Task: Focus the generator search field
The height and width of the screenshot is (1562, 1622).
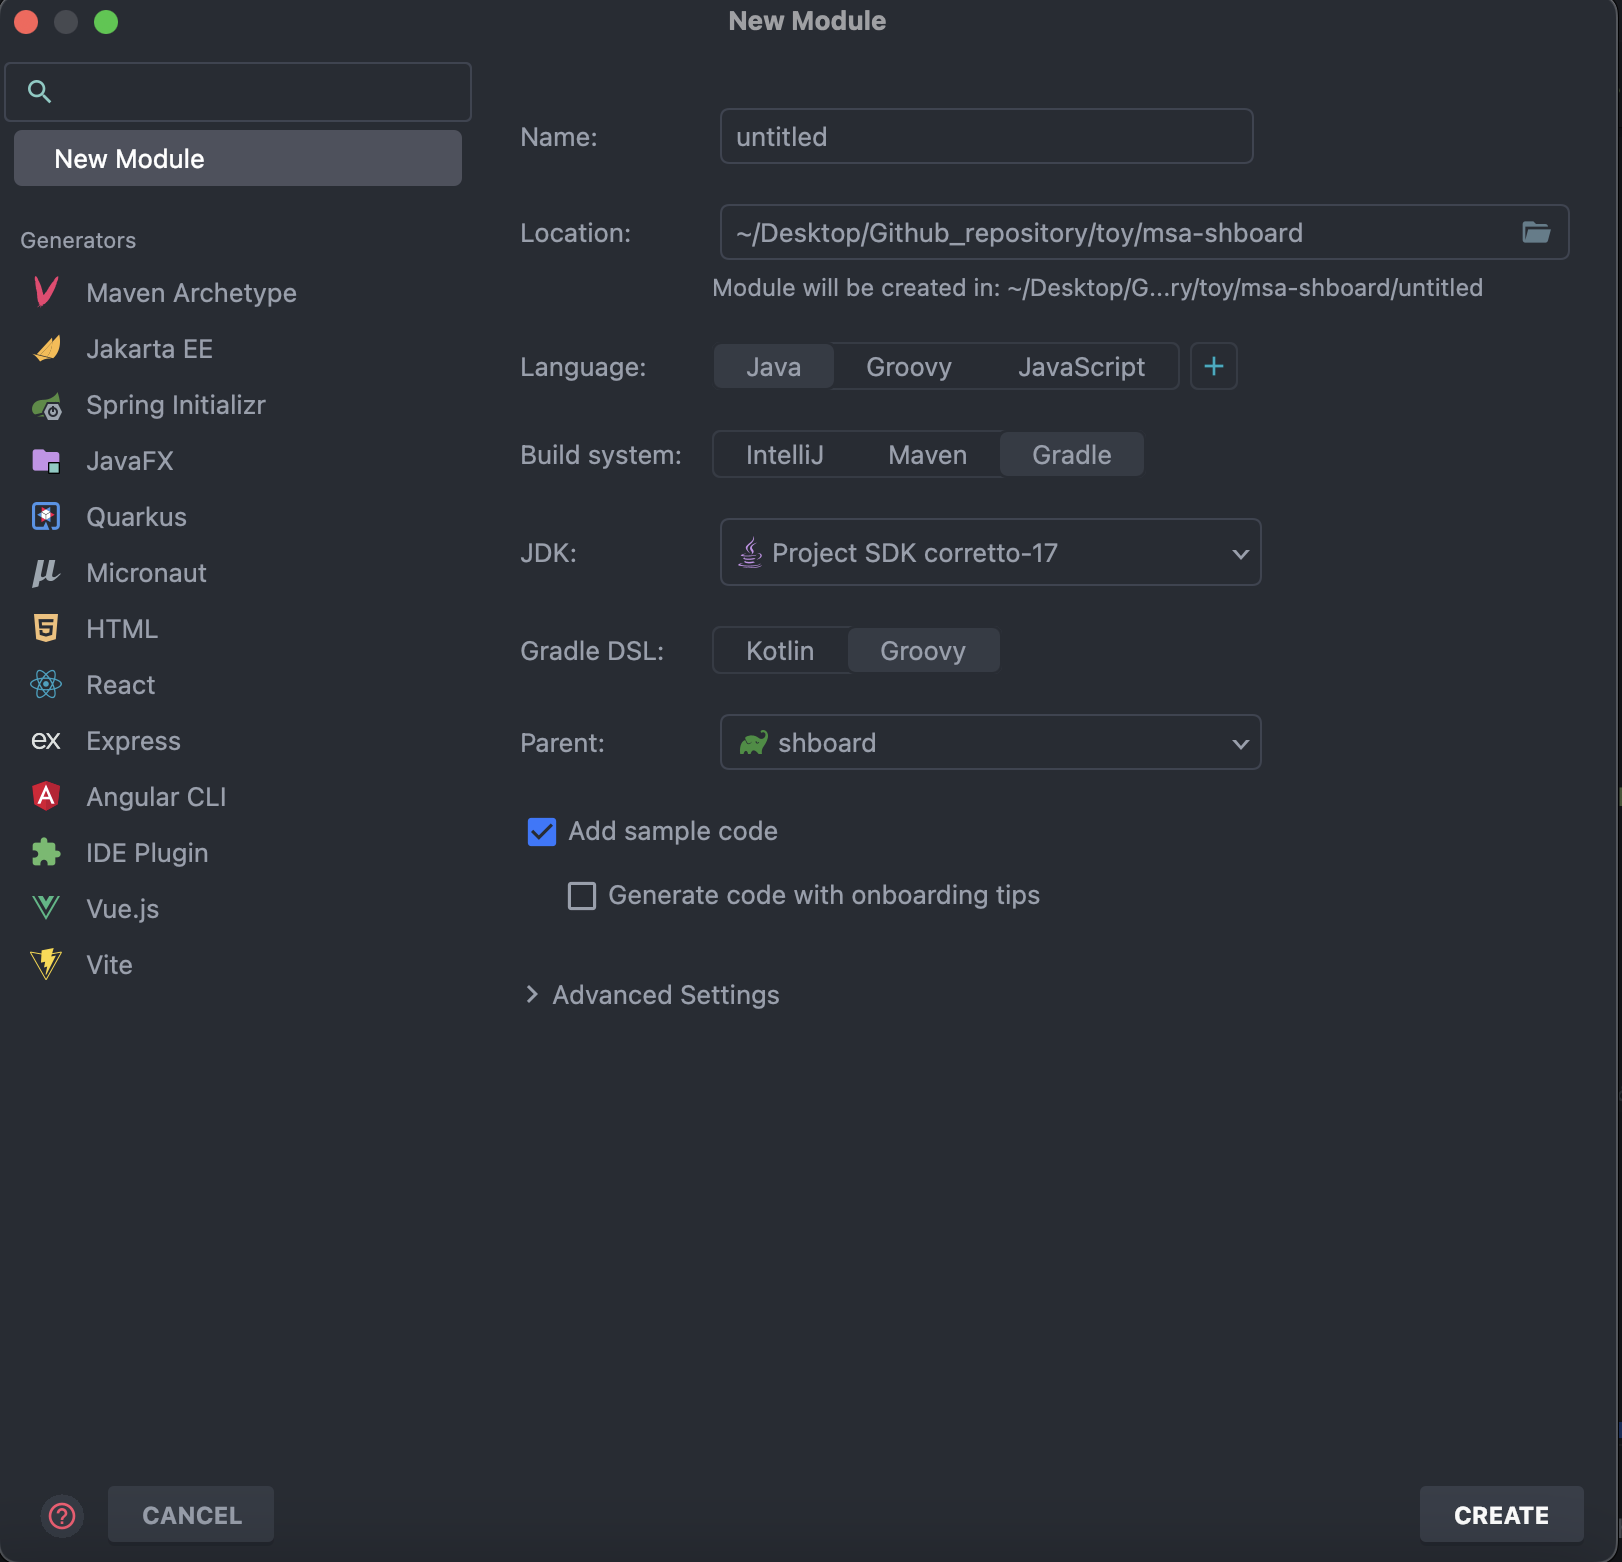Action: pos(238,92)
